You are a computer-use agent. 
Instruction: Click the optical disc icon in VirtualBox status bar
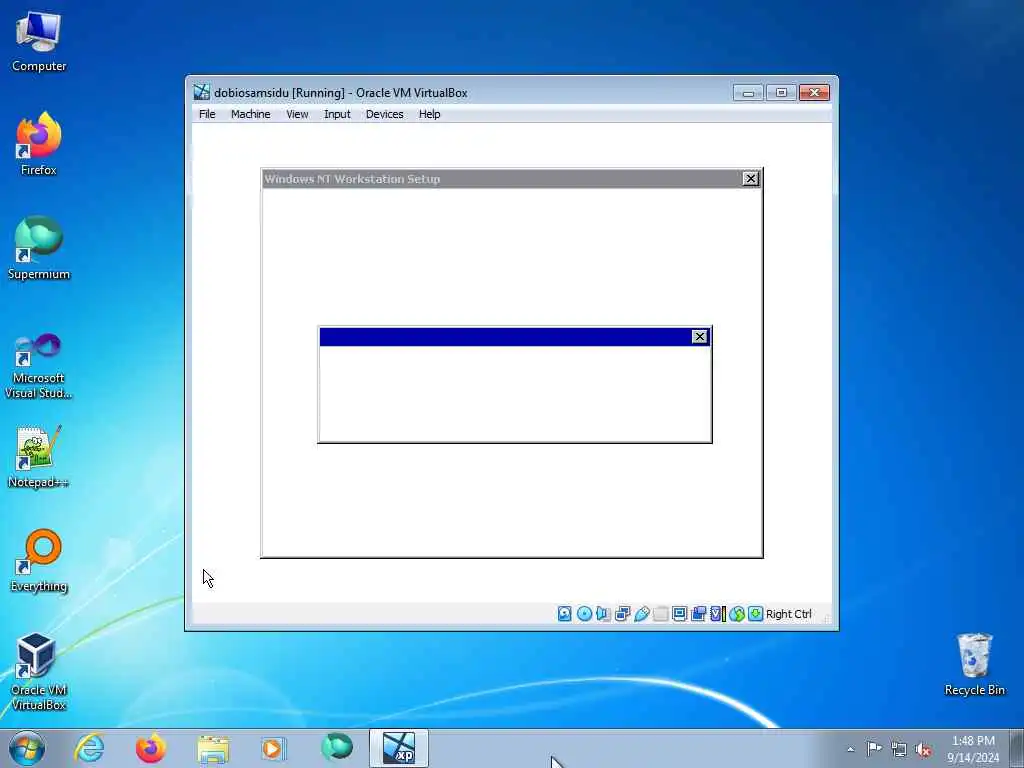(x=584, y=614)
